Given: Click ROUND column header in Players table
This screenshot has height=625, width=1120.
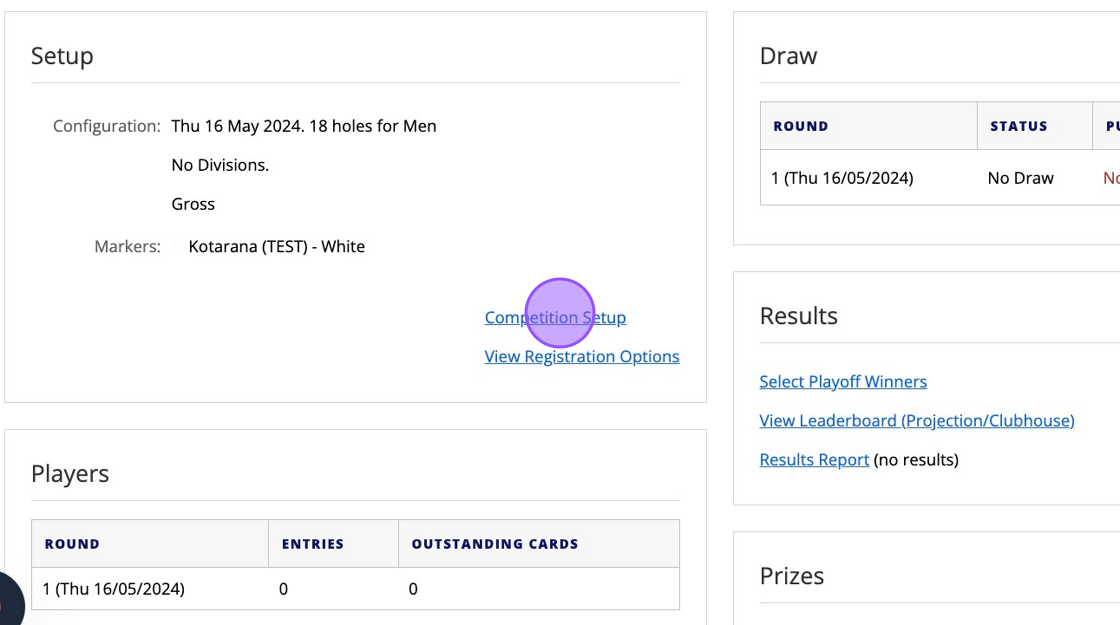Looking at the screenshot, I should coord(72,545).
